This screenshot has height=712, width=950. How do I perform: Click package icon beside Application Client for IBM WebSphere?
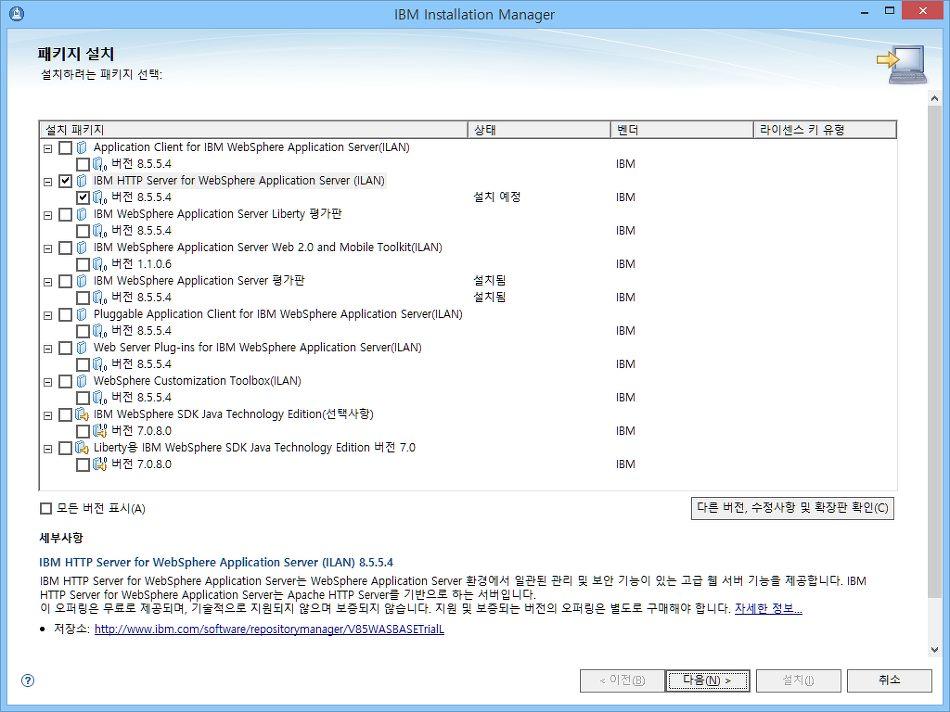[82, 147]
